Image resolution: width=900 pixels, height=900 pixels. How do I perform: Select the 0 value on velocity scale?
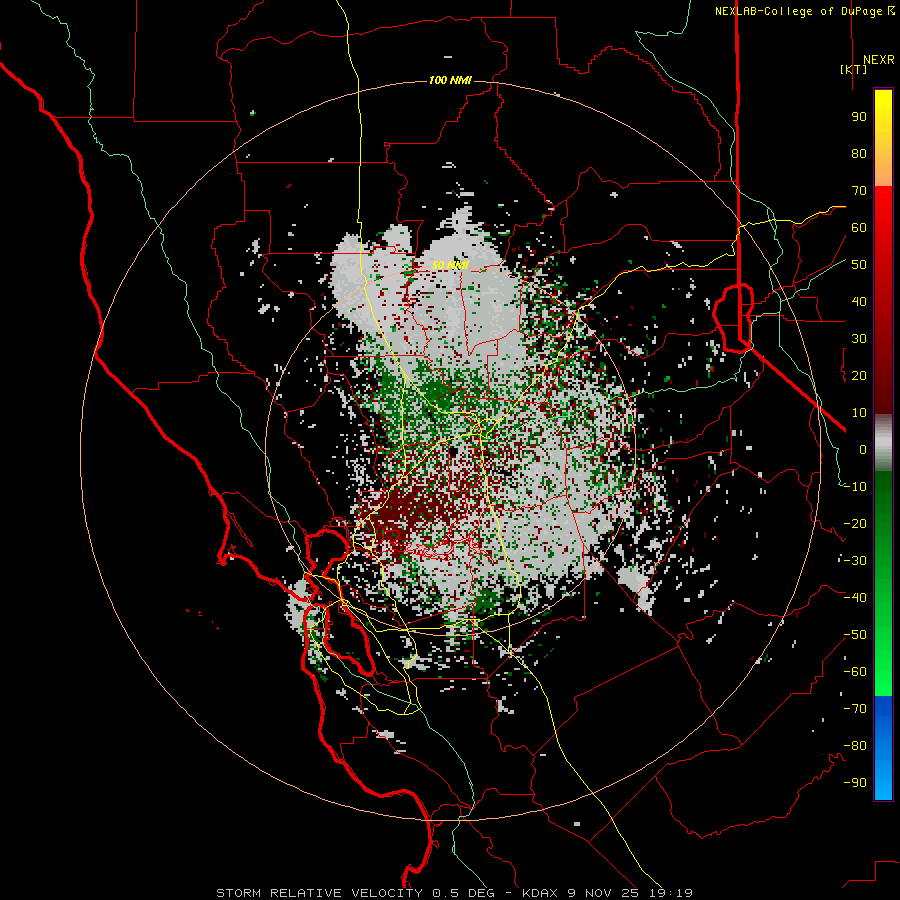(863, 450)
